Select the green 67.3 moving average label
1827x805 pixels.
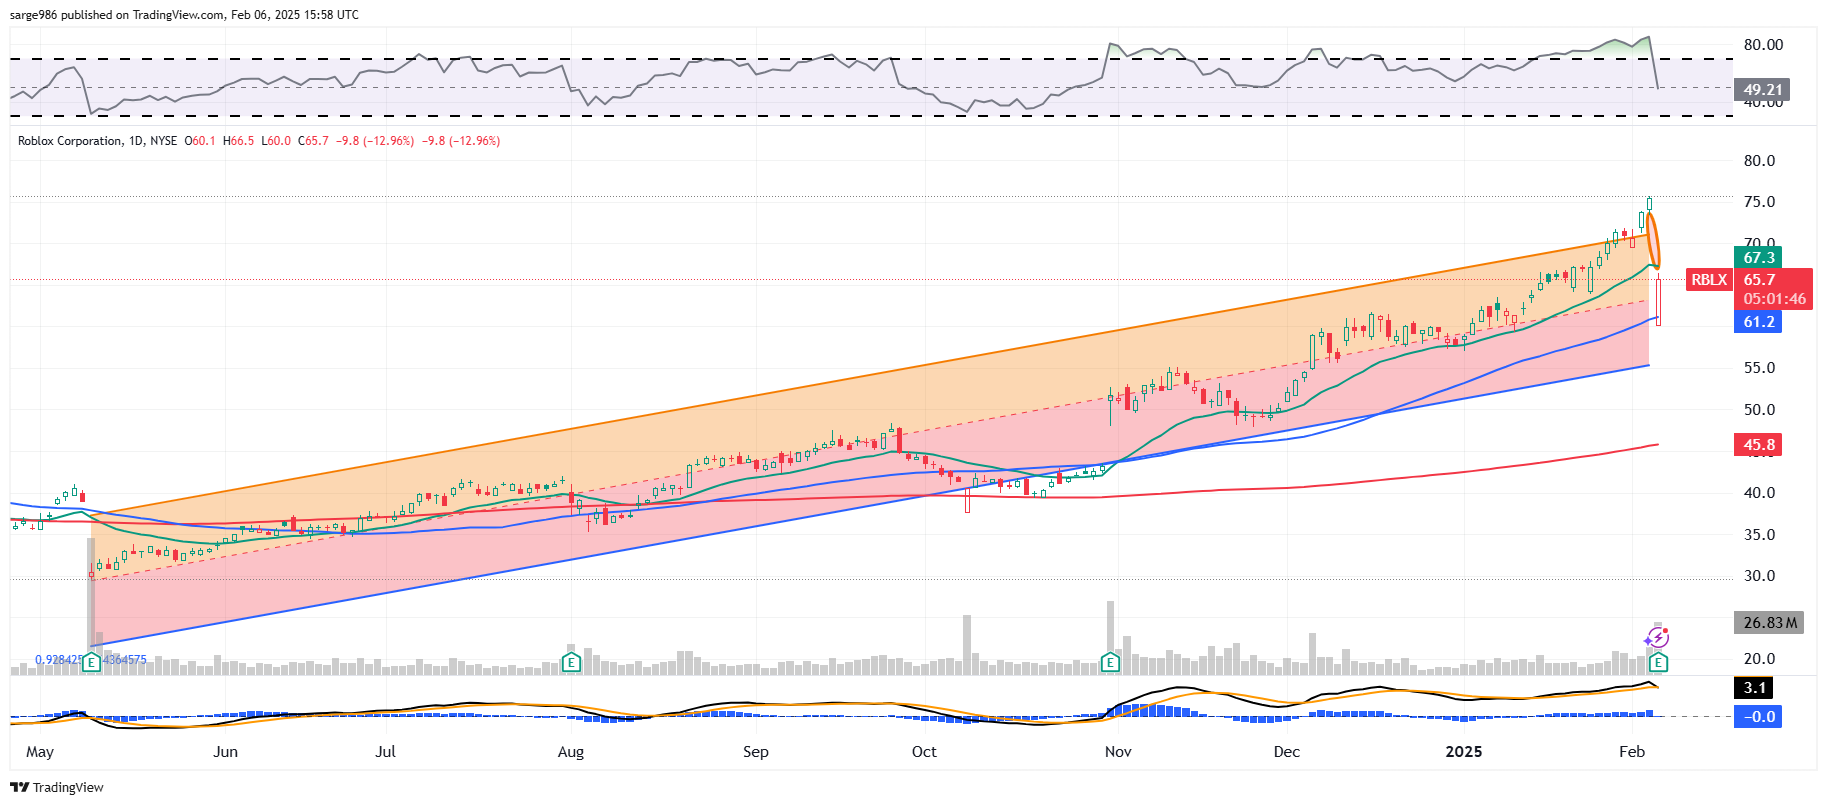tap(1759, 258)
